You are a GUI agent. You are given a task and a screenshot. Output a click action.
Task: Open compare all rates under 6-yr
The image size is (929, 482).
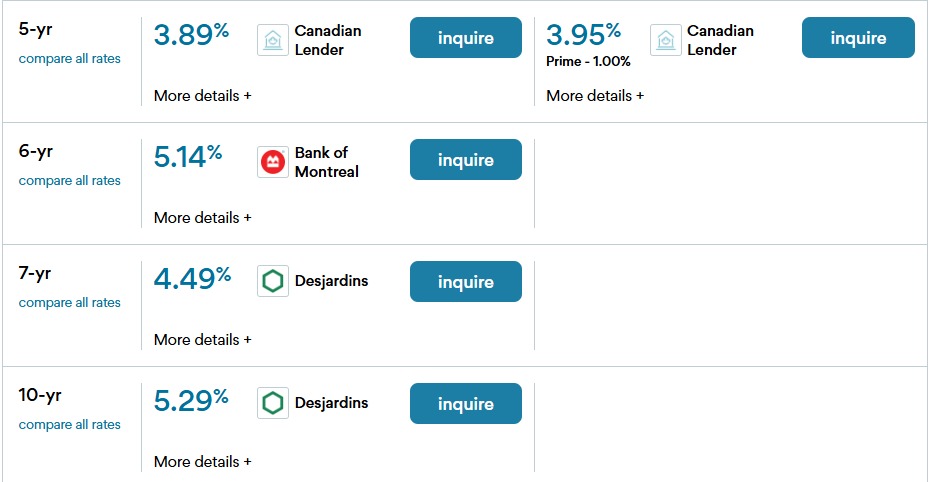point(69,181)
